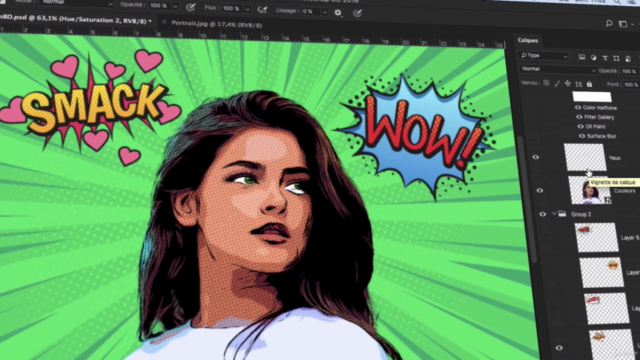This screenshot has width=640, height=360.
Task: Click the search magnifier icon at top right
Action: (x=609, y=23)
